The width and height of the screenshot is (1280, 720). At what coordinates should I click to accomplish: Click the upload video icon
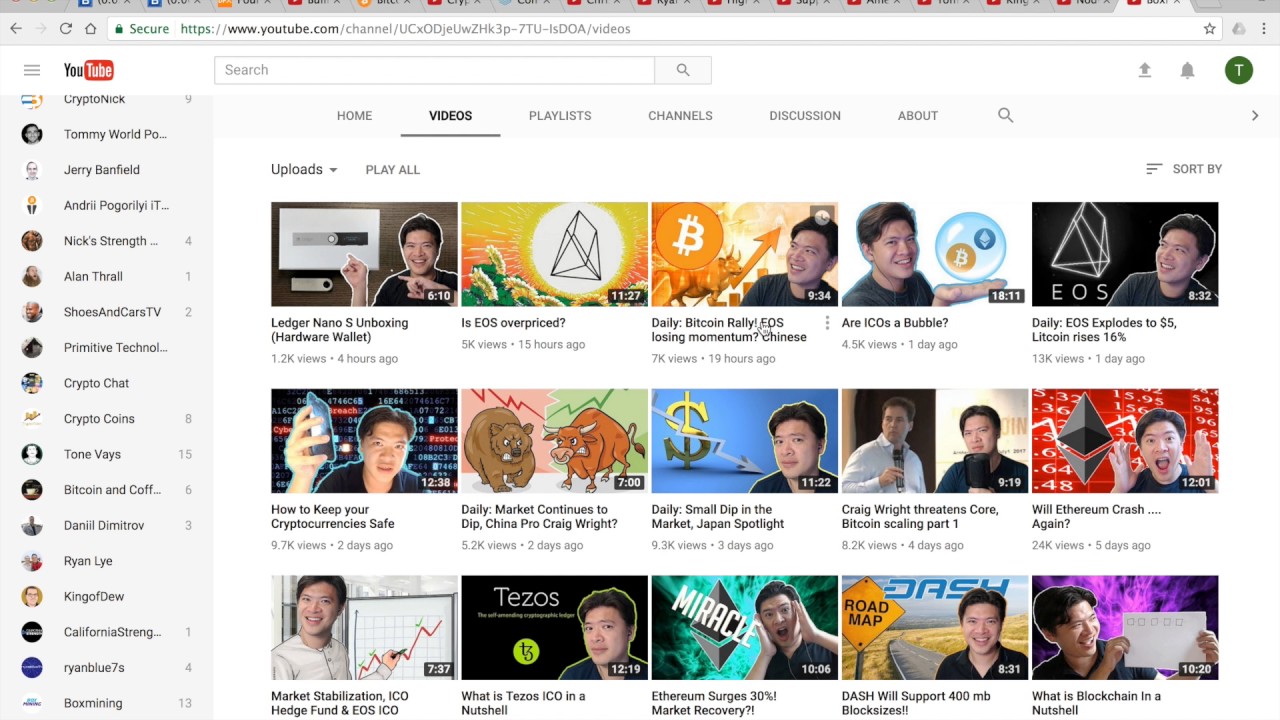(x=1145, y=70)
